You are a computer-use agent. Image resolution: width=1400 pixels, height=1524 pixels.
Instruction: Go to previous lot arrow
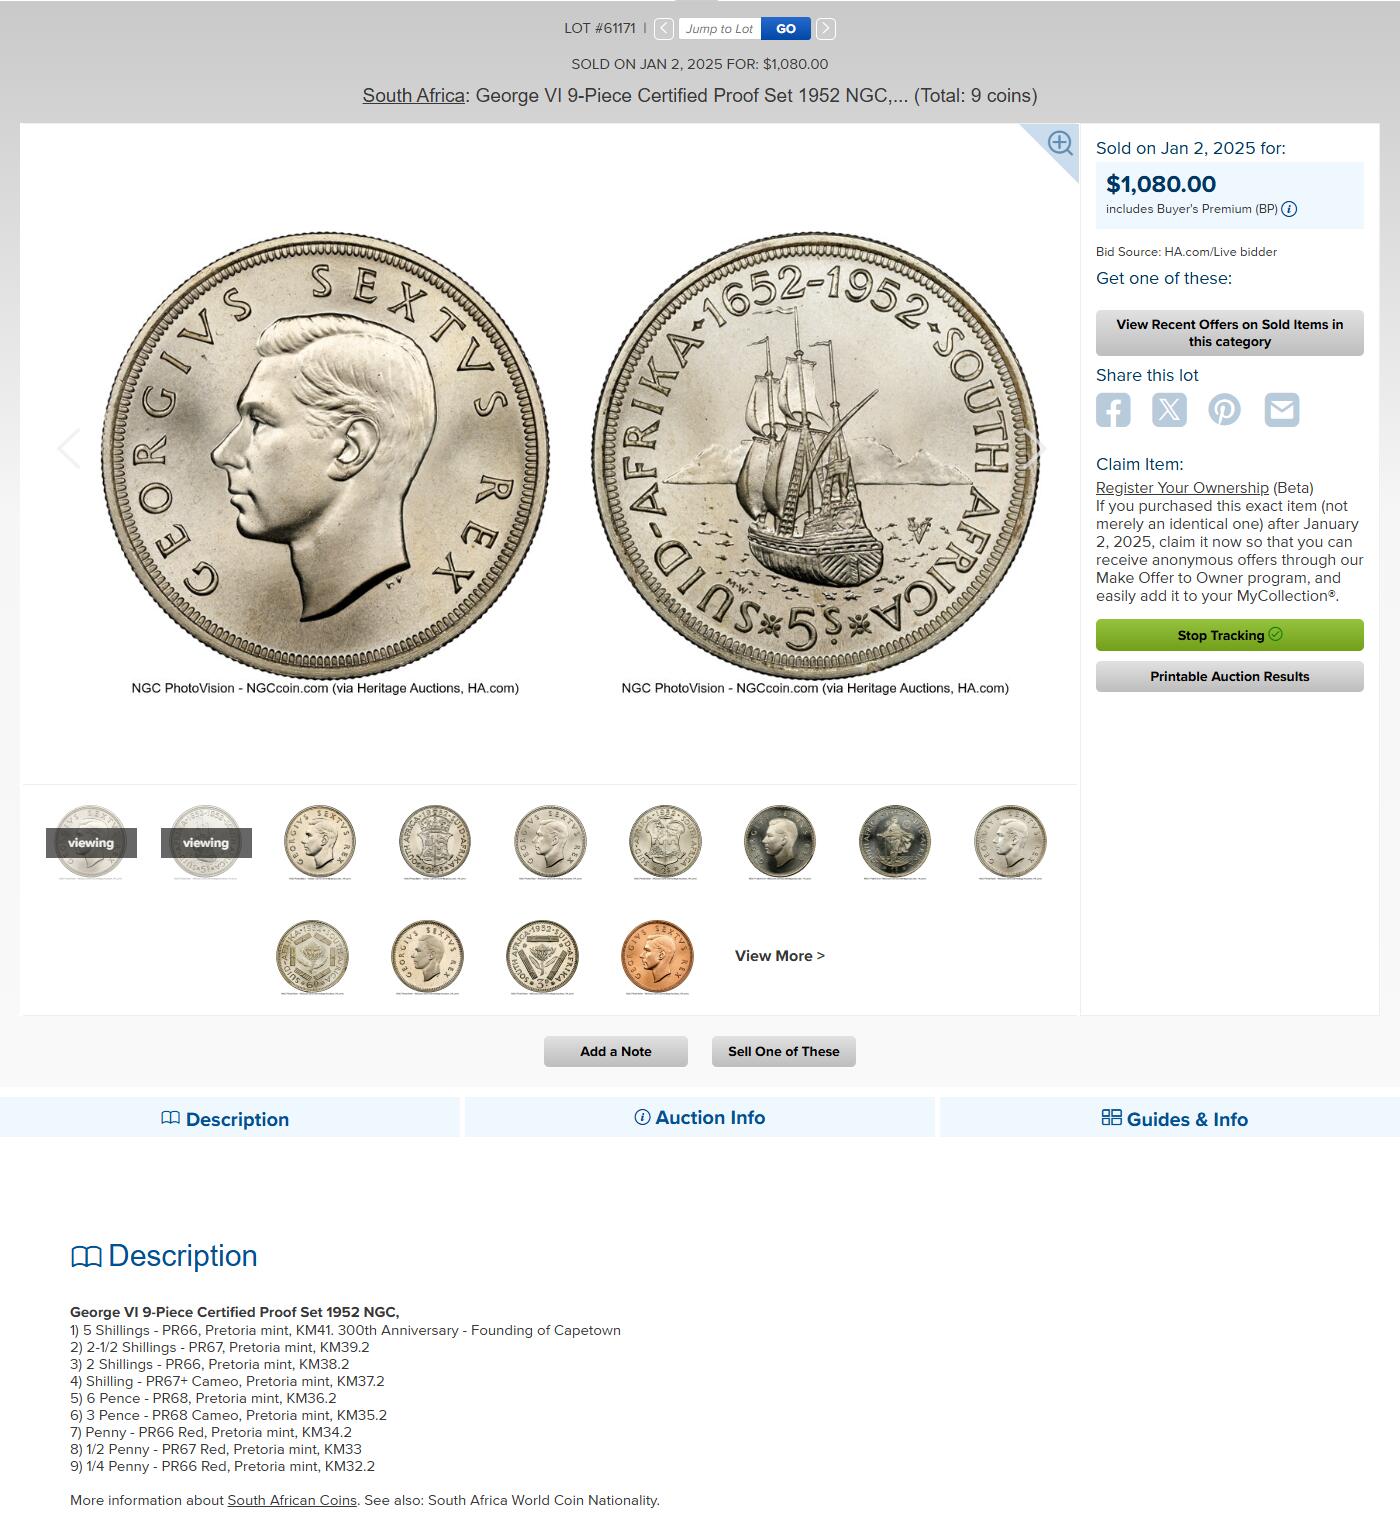coord(664,29)
